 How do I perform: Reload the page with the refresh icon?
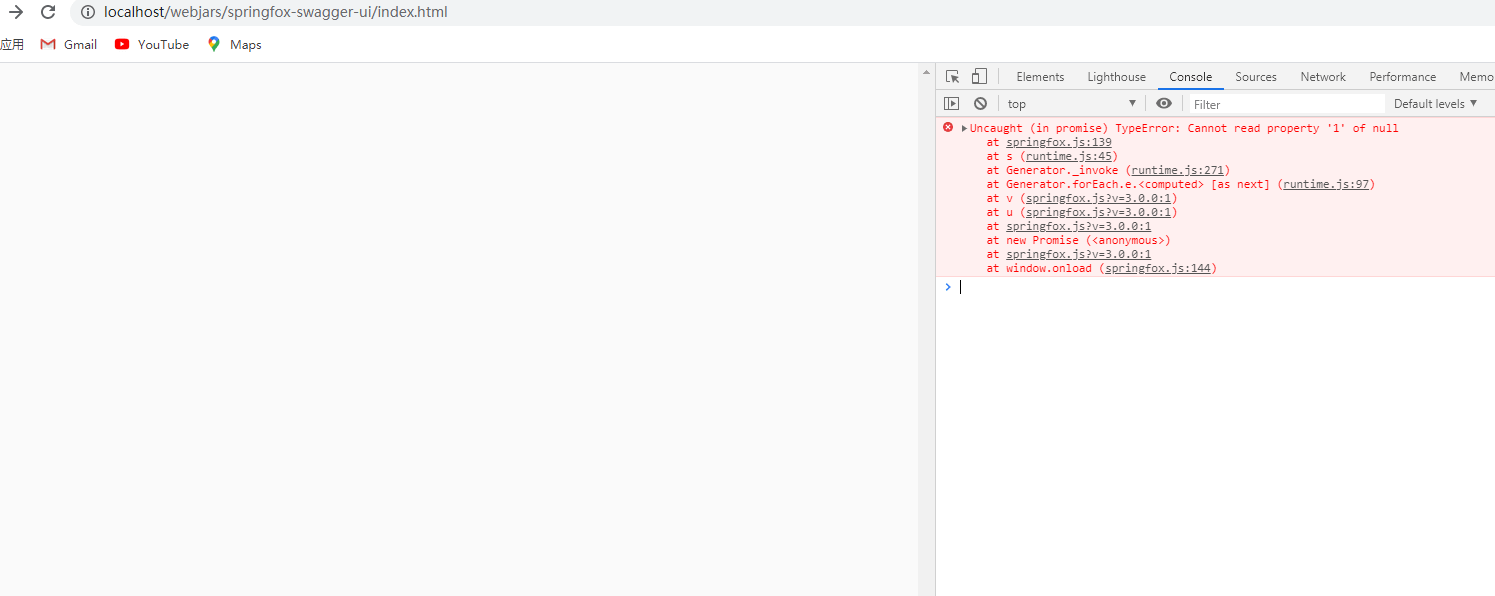48,13
